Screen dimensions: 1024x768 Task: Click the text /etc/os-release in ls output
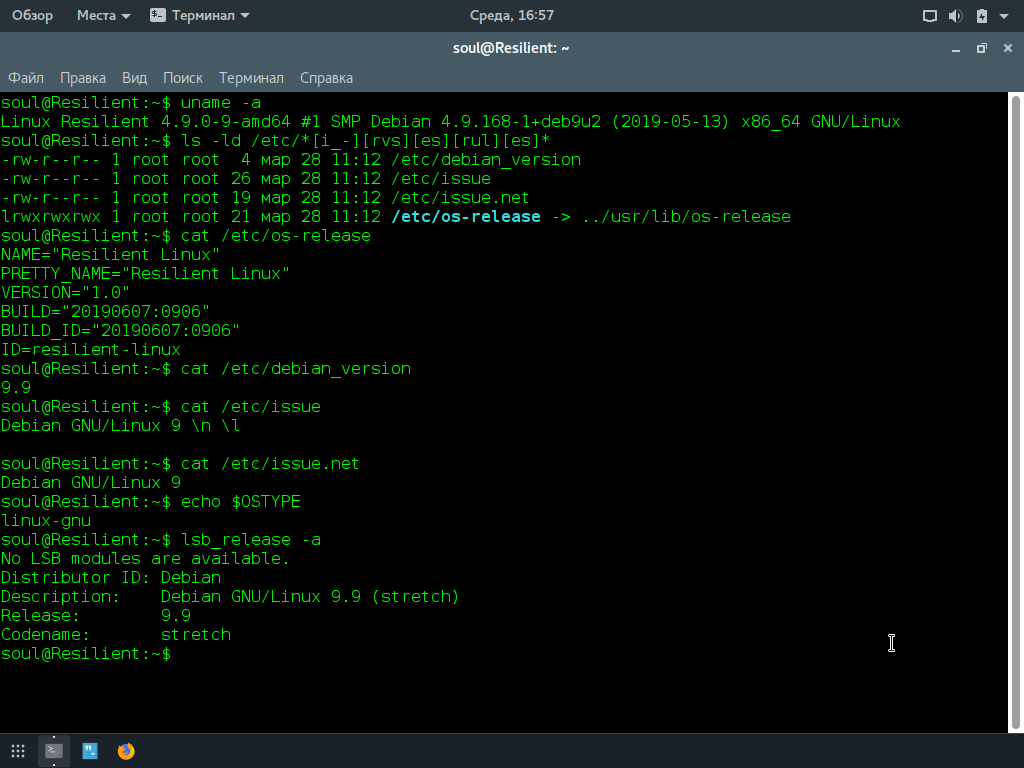(466, 217)
